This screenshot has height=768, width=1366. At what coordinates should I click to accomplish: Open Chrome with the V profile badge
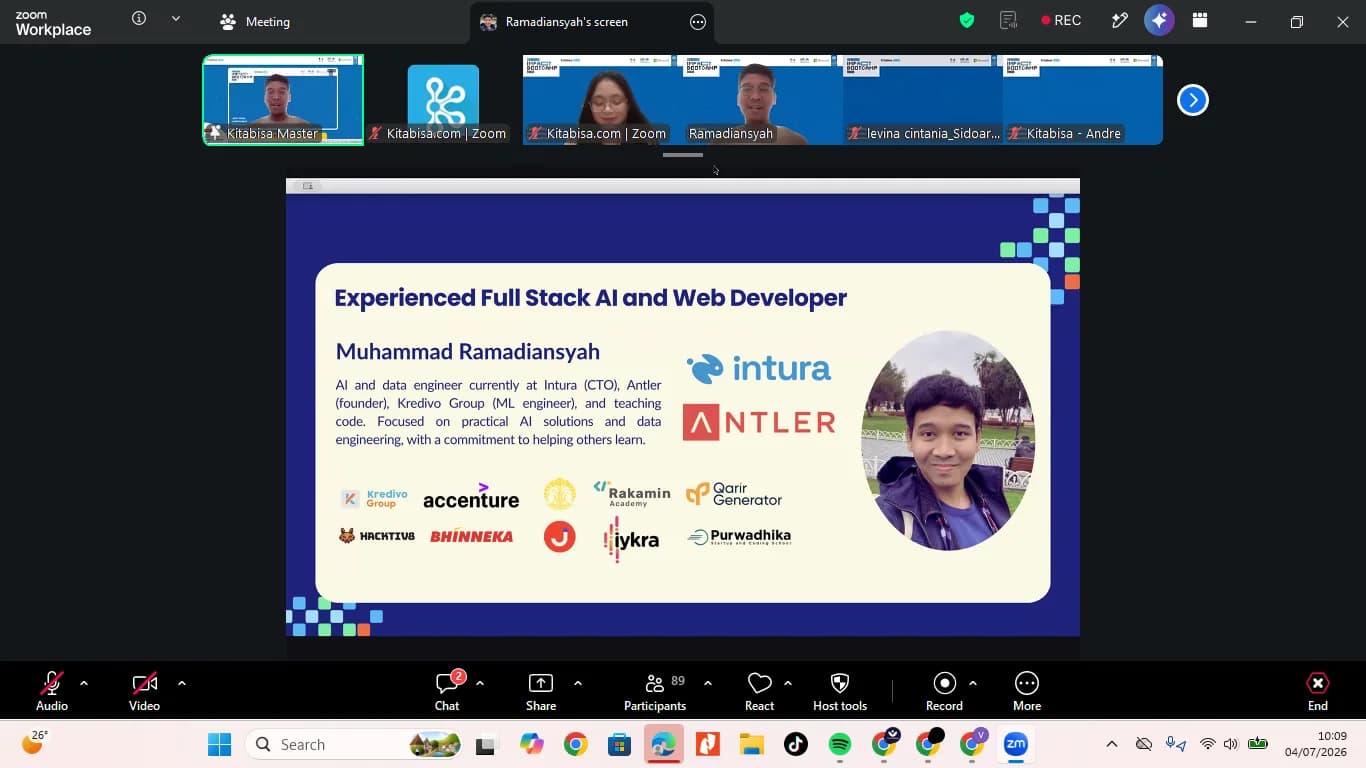click(972, 744)
